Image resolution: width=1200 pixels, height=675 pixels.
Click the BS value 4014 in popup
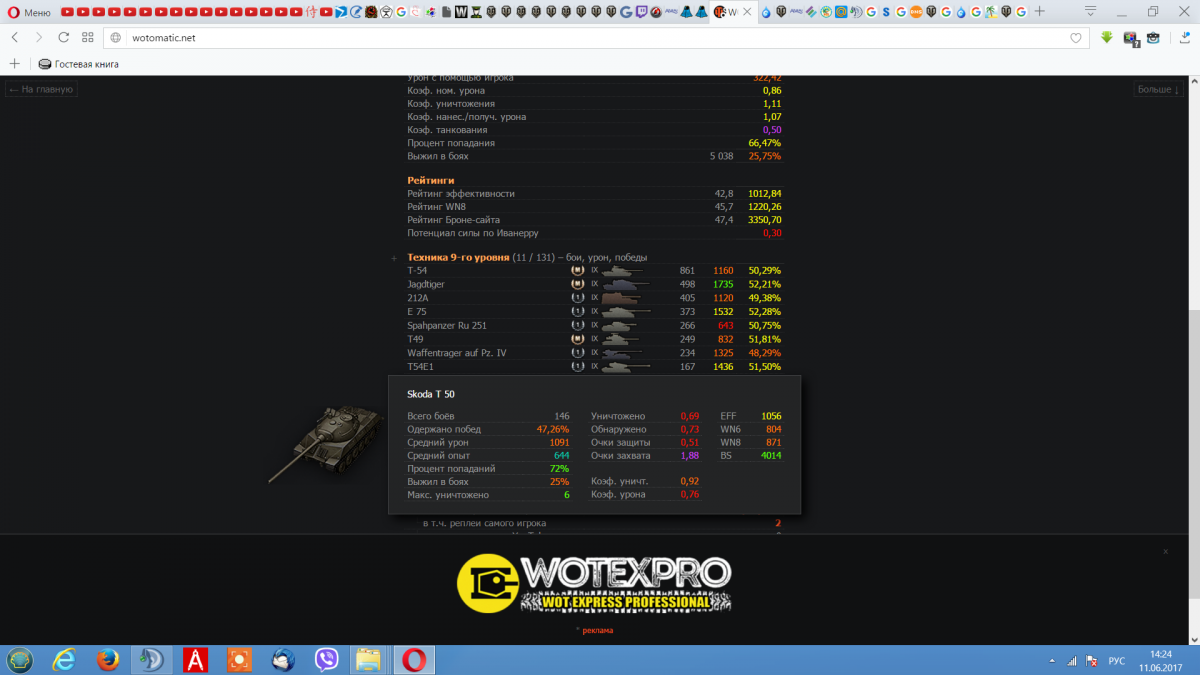point(771,455)
